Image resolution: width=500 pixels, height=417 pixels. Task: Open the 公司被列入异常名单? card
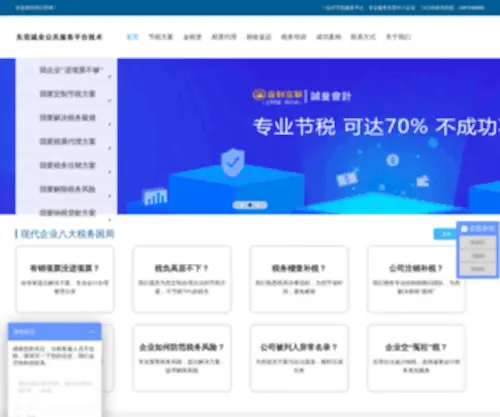click(x=299, y=358)
